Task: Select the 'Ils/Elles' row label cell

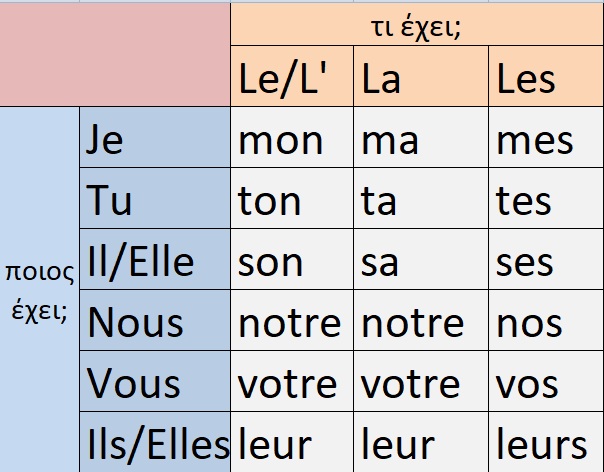Action: tap(155, 442)
